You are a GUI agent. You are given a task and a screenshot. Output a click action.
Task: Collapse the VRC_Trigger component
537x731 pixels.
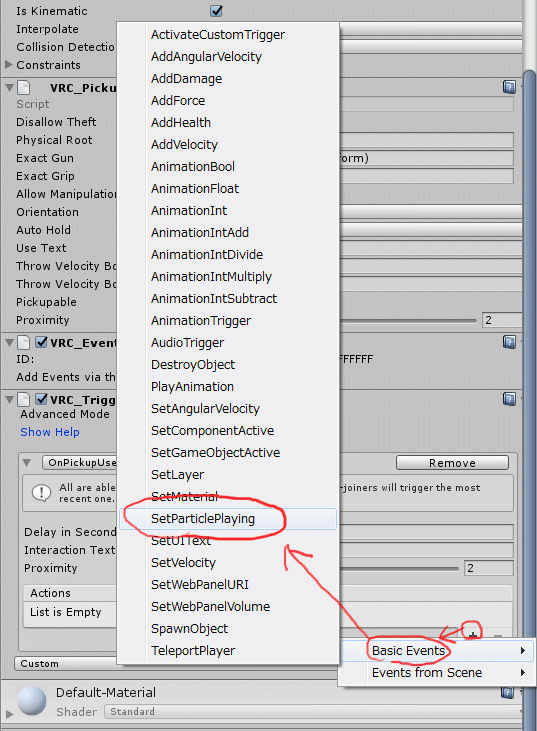[9, 400]
